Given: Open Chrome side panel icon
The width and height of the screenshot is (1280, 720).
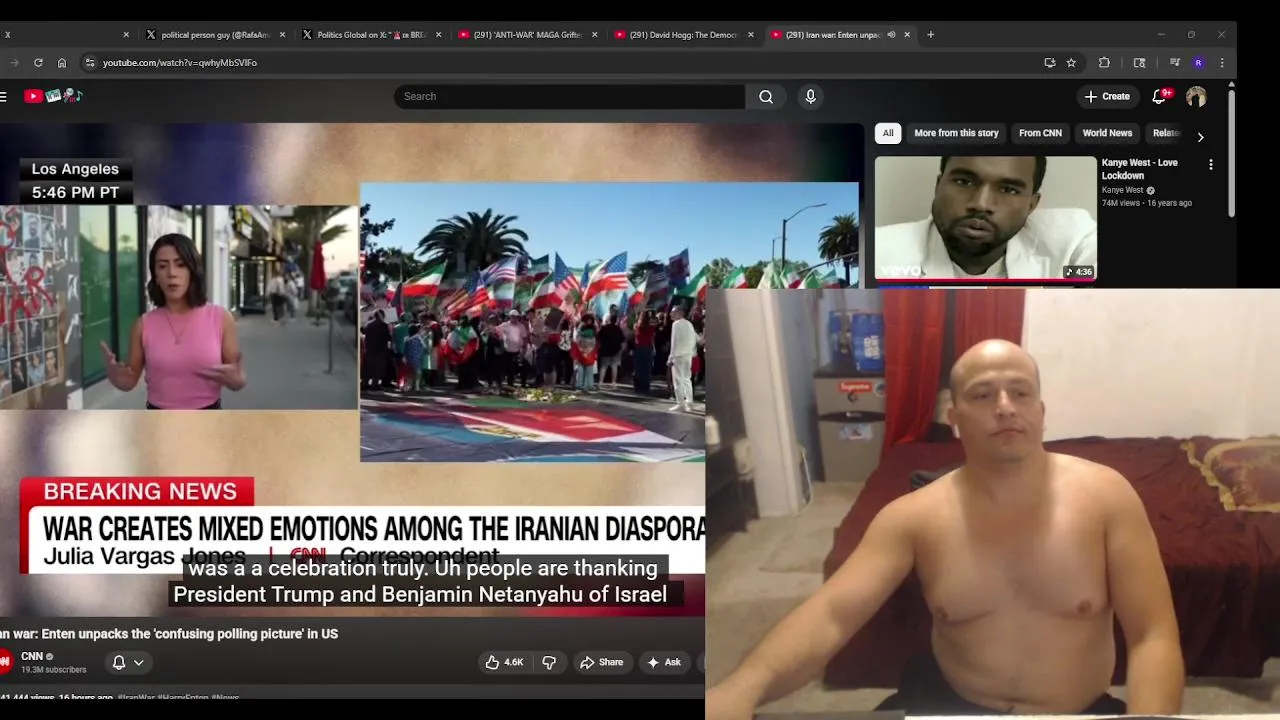Looking at the screenshot, I should tap(1139, 62).
